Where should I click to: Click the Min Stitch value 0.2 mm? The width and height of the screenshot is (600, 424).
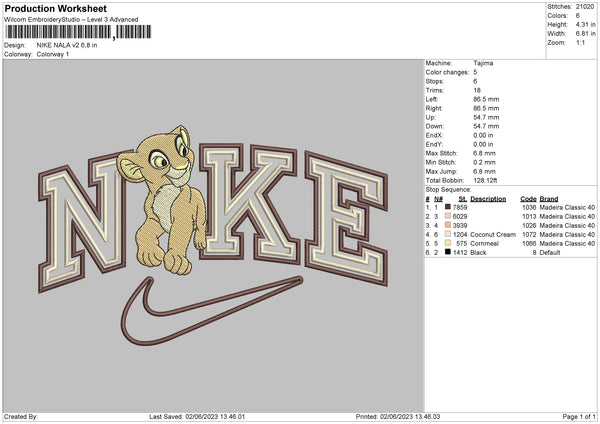pyautogui.click(x=484, y=162)
